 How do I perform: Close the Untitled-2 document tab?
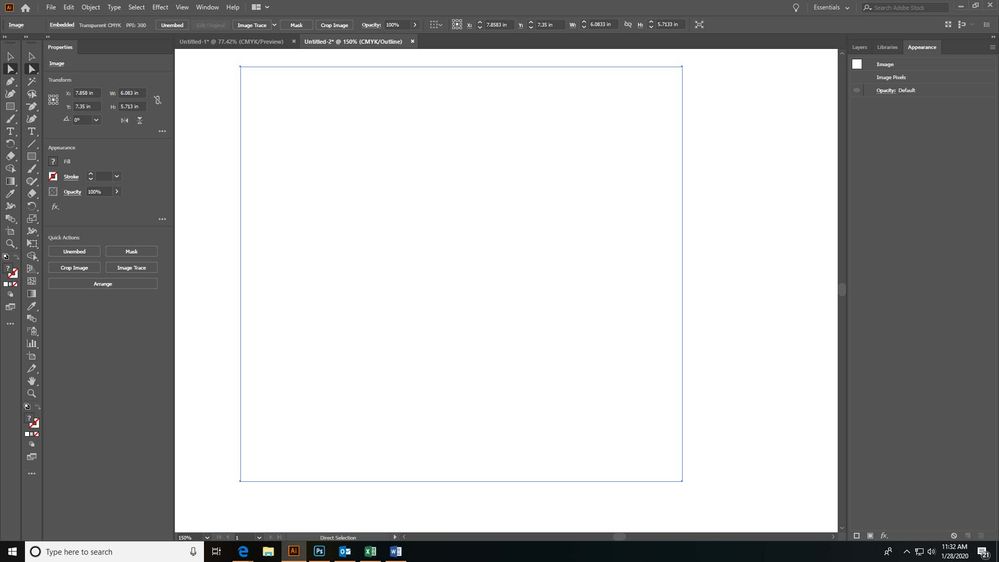pyautogui.click(x=412, y=41)
